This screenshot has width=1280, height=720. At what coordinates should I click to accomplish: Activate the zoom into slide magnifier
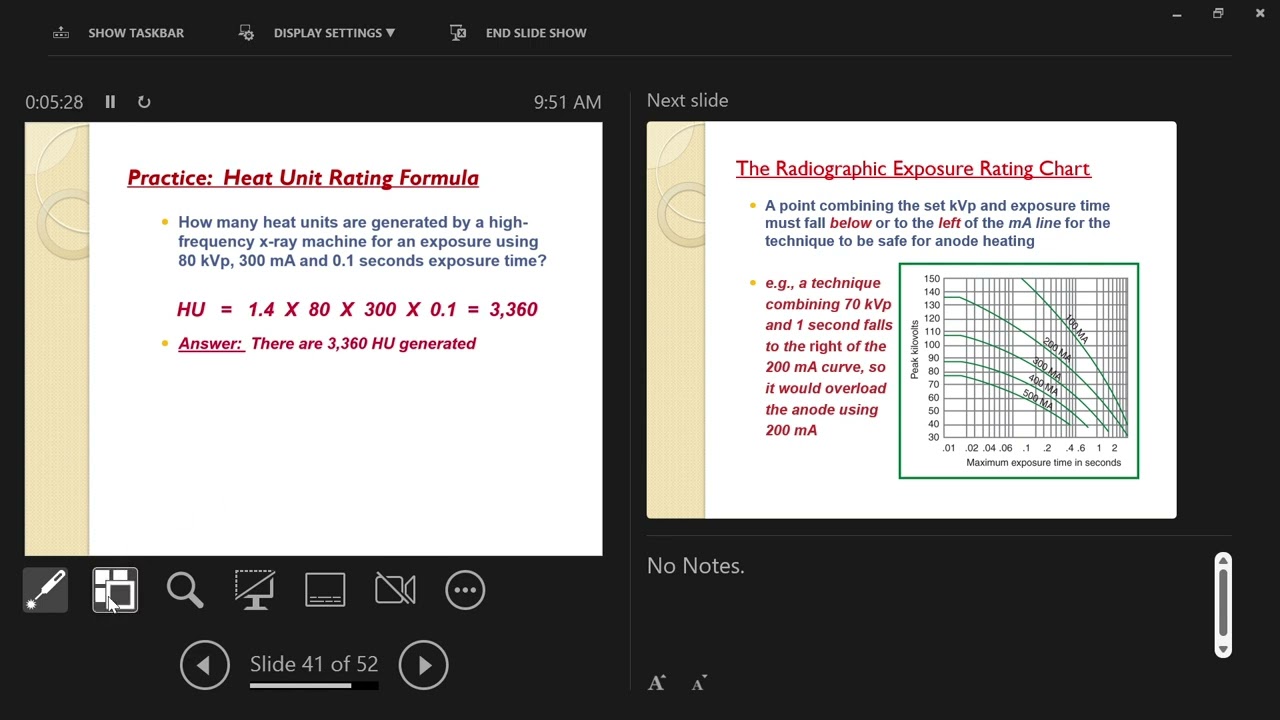tap(185, 590)
